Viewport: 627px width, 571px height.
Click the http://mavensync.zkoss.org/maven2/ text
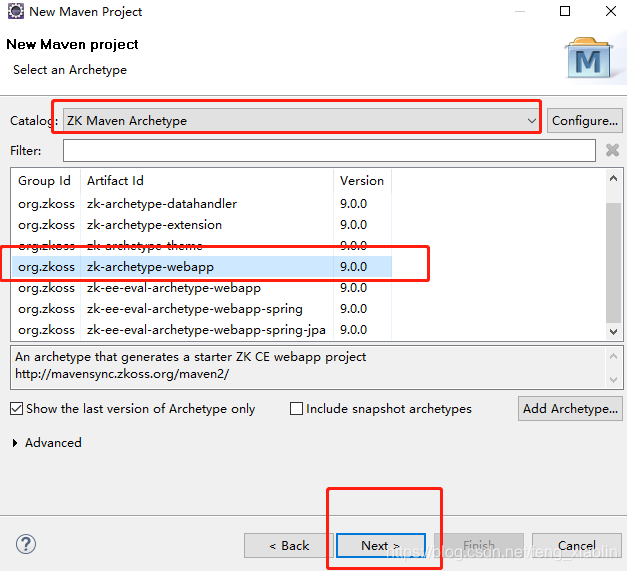[x=122, y=374]
